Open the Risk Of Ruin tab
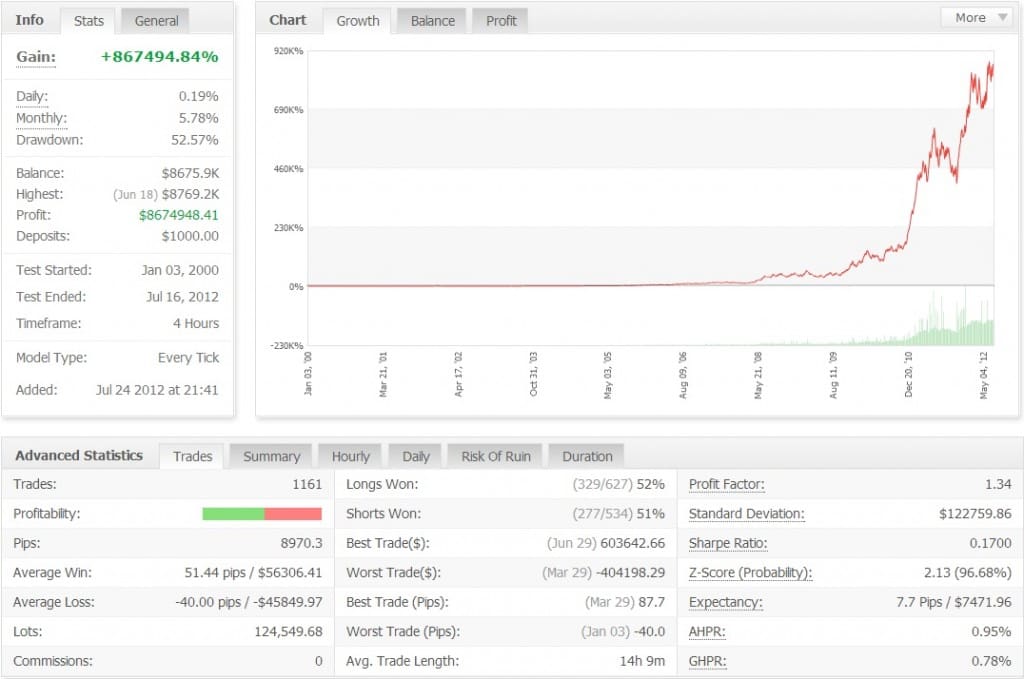 496,456
